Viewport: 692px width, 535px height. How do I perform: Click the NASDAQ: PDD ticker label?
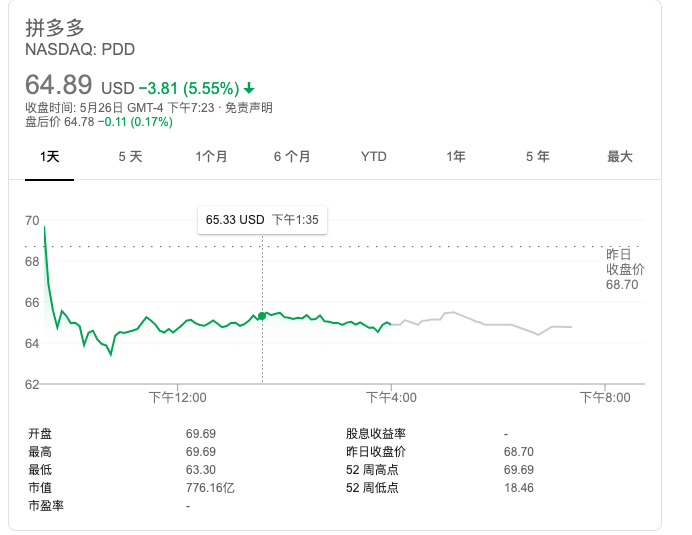pos(80,49)
